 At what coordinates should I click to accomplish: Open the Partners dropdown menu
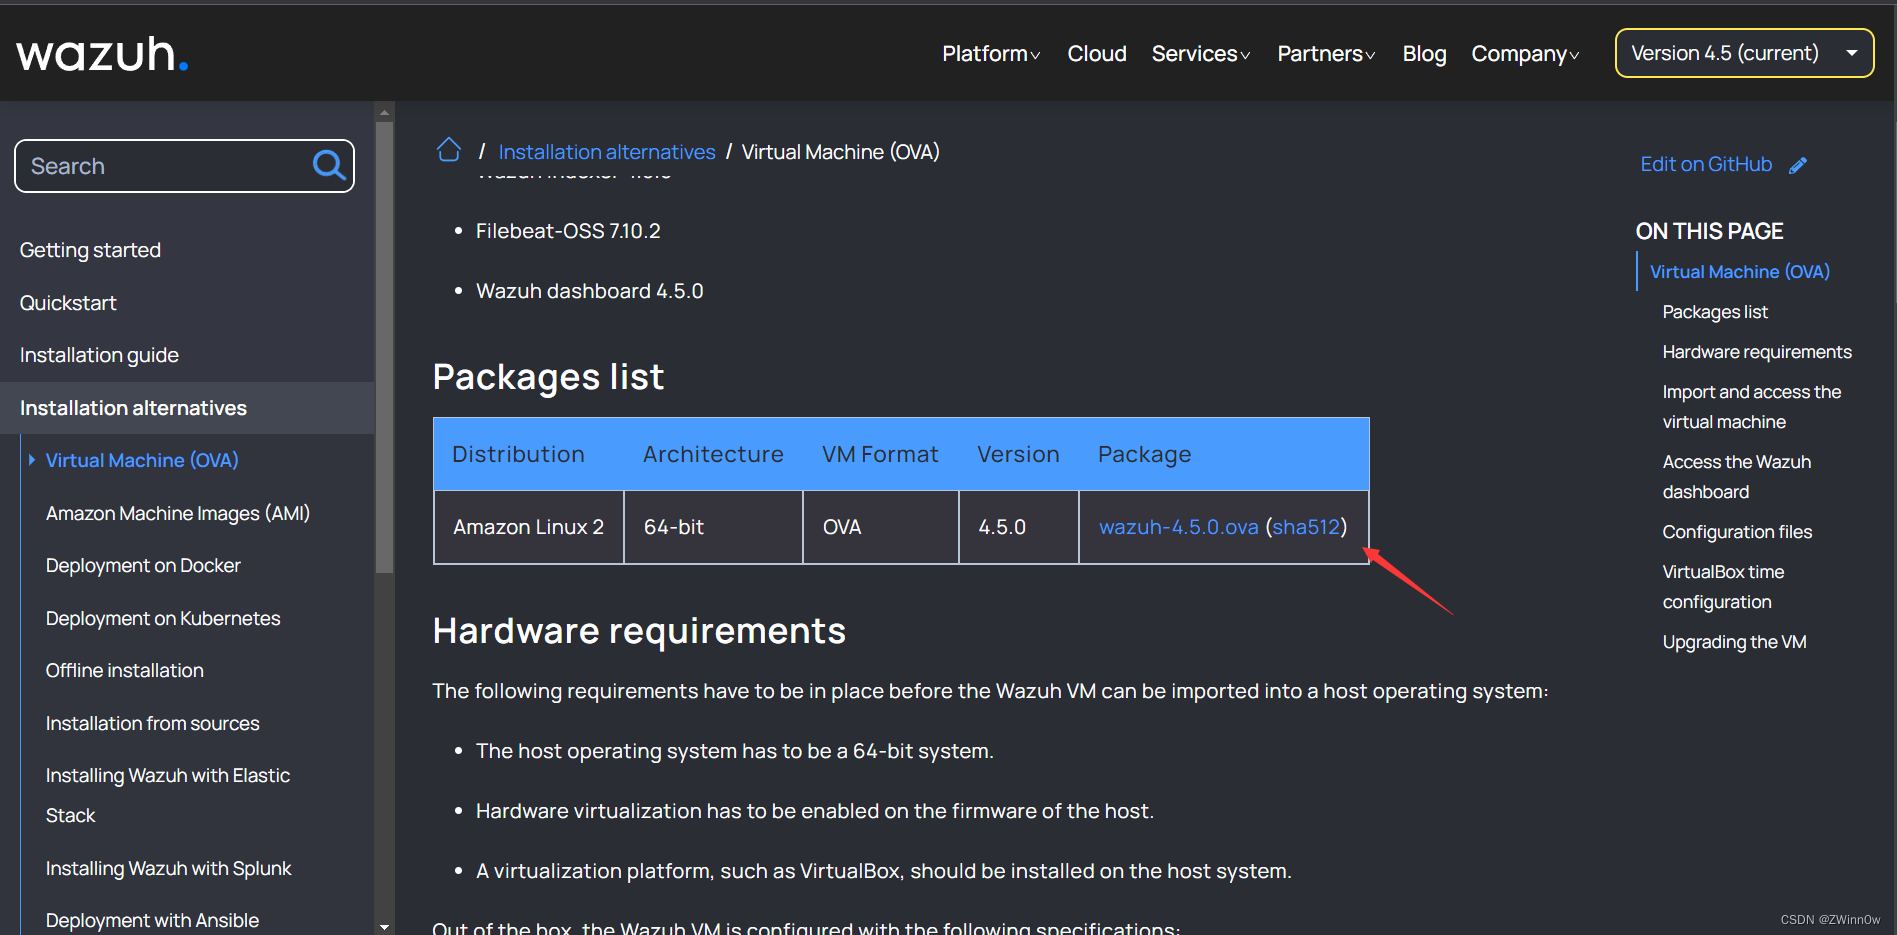click(1326, 54)
